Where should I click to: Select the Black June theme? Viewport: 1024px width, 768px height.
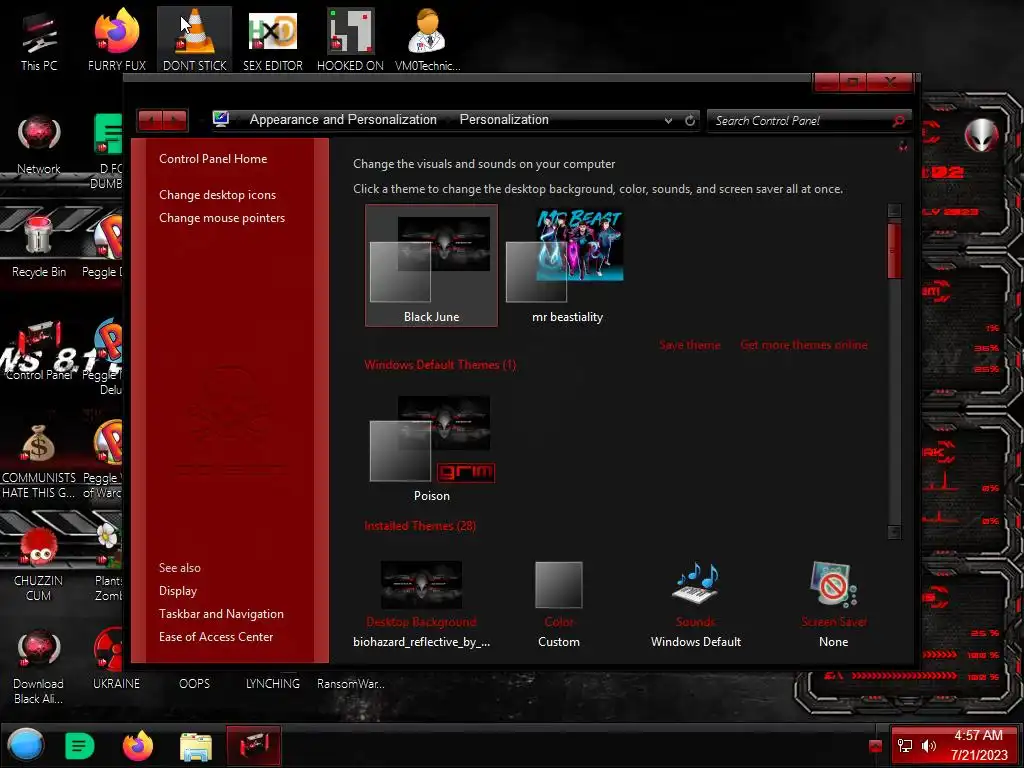pyautogui.click(x=431, y=265)
